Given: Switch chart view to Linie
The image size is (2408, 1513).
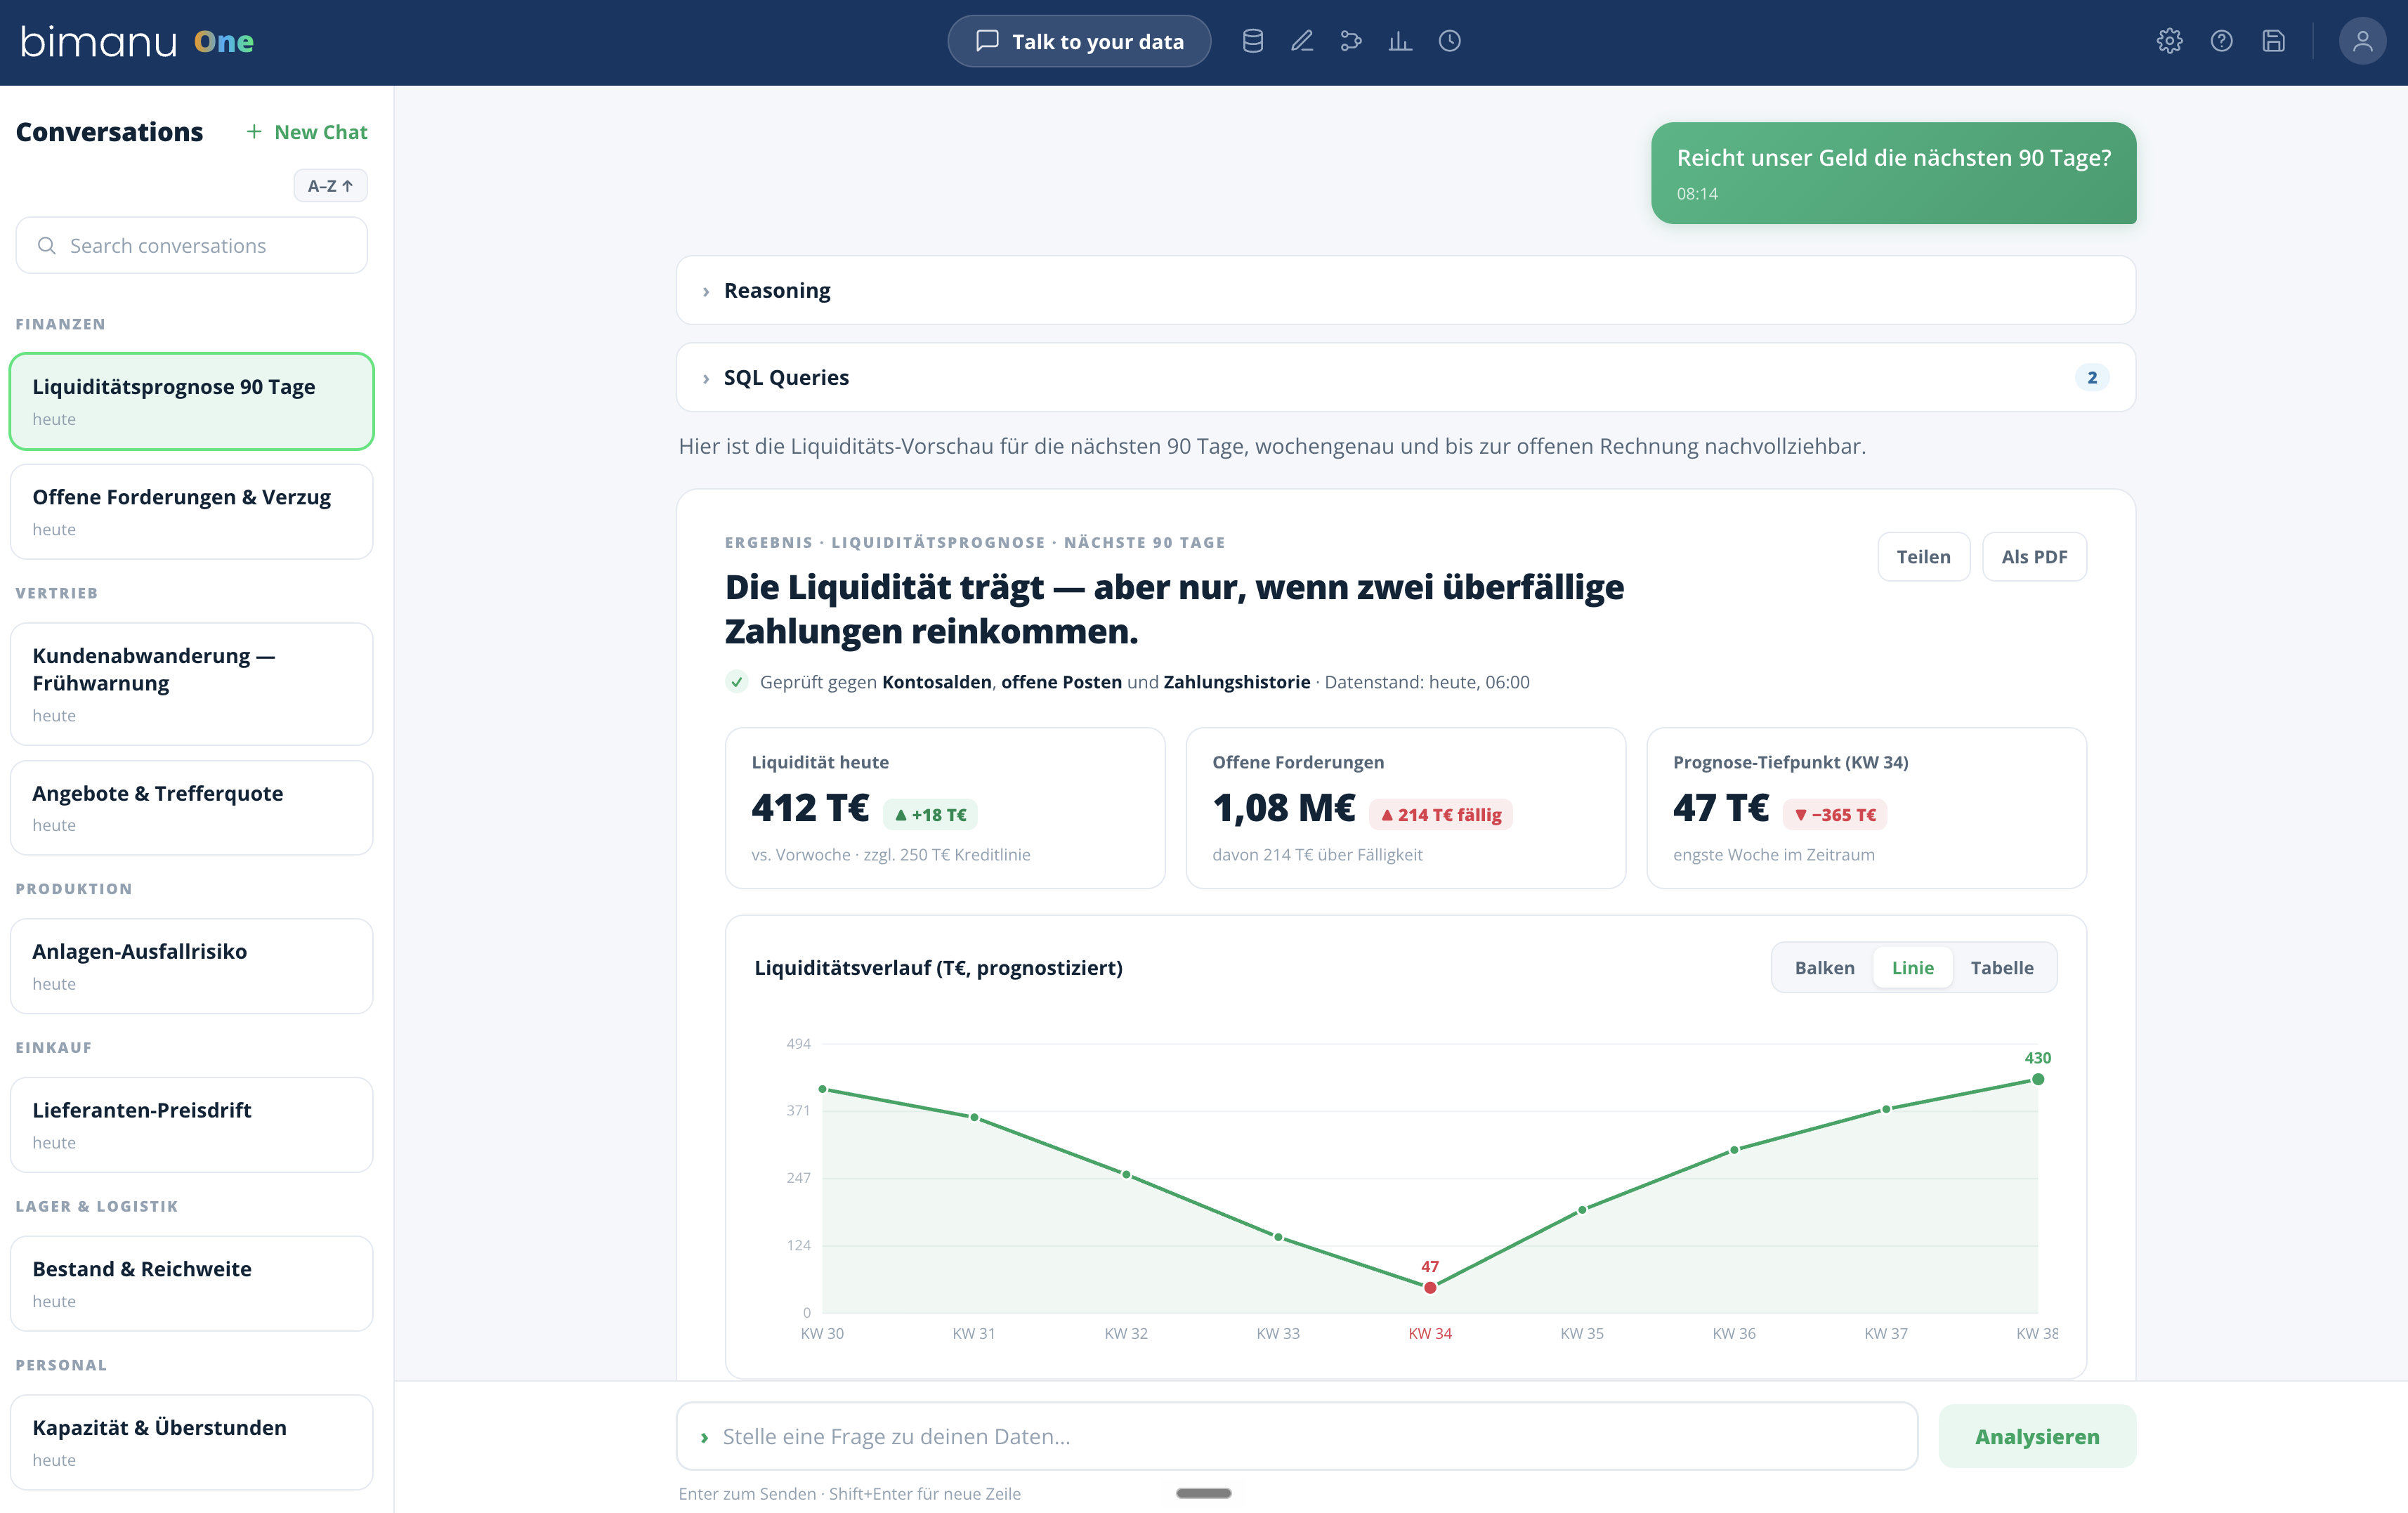Looking at the screenshot, I should [x=1912, y=968].
